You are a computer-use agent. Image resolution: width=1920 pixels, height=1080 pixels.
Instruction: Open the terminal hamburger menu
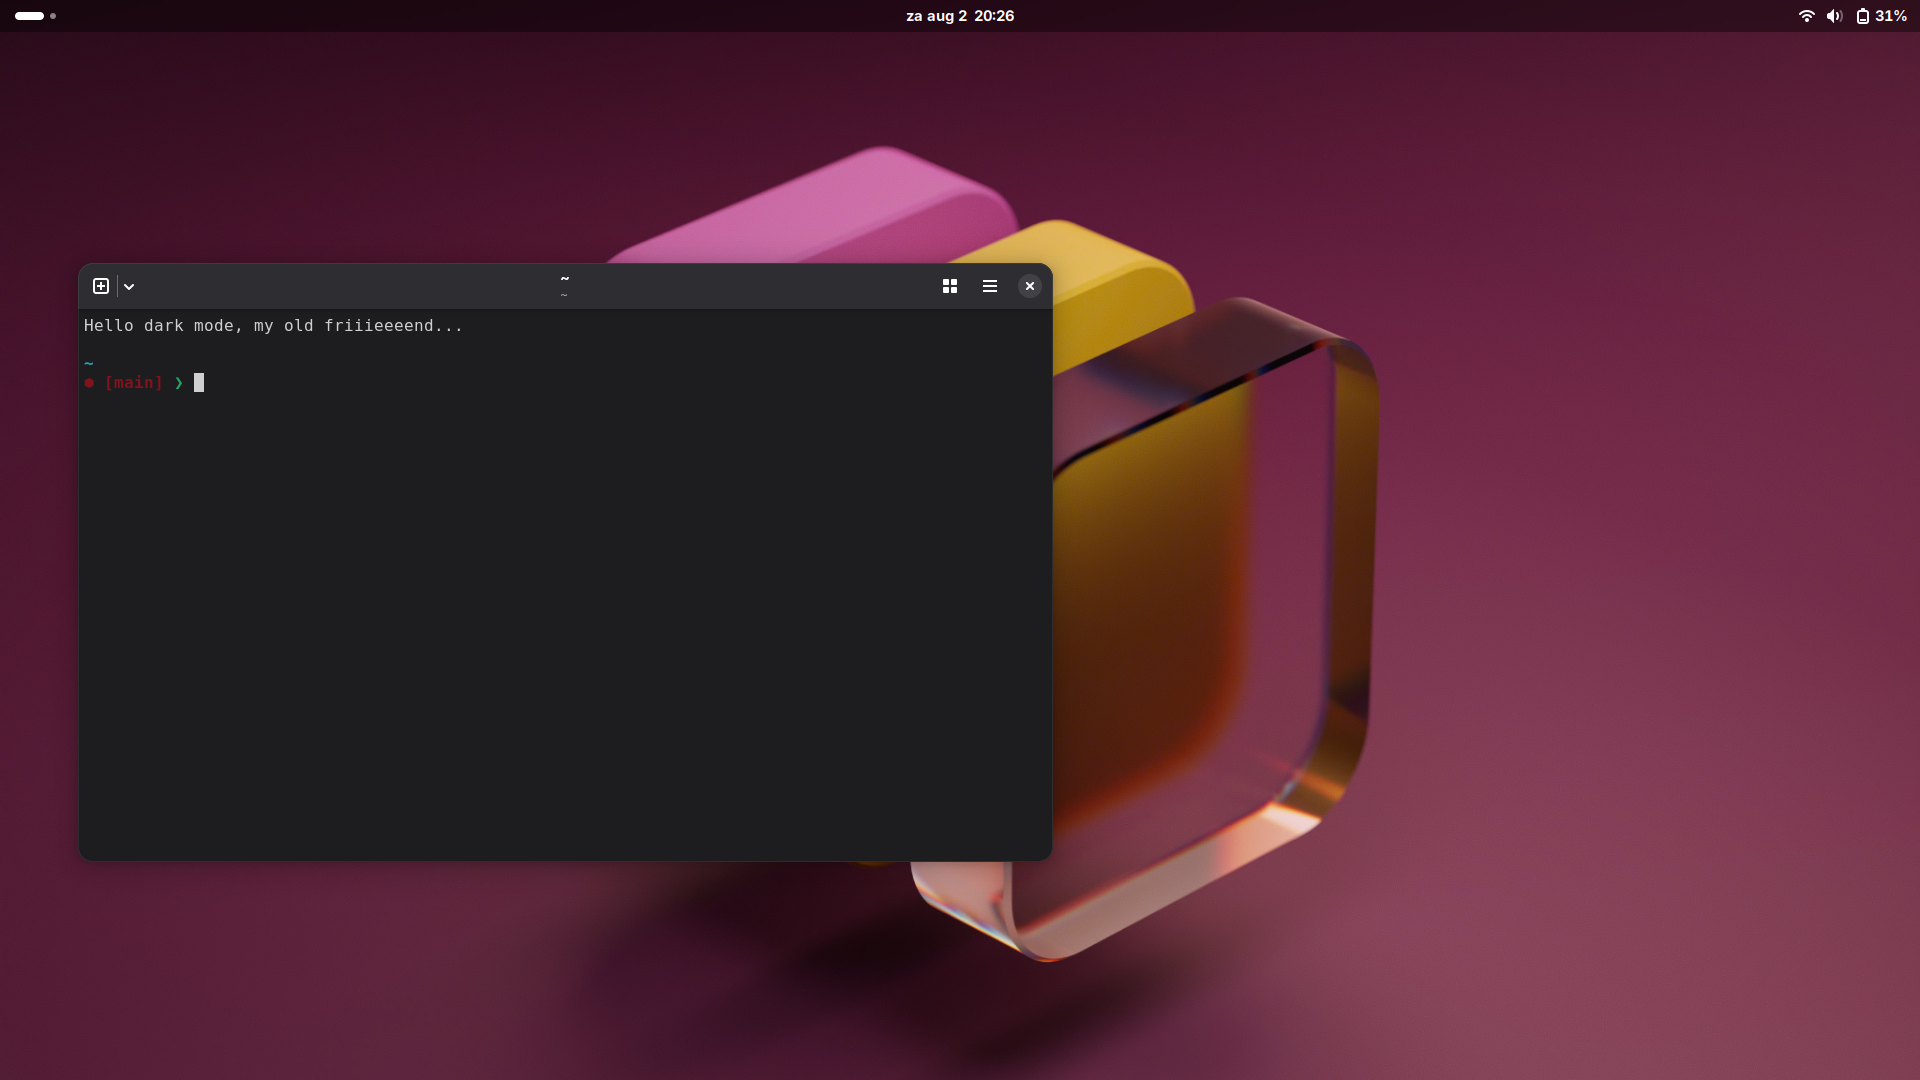pyautogui.click(x=990, y=286)
